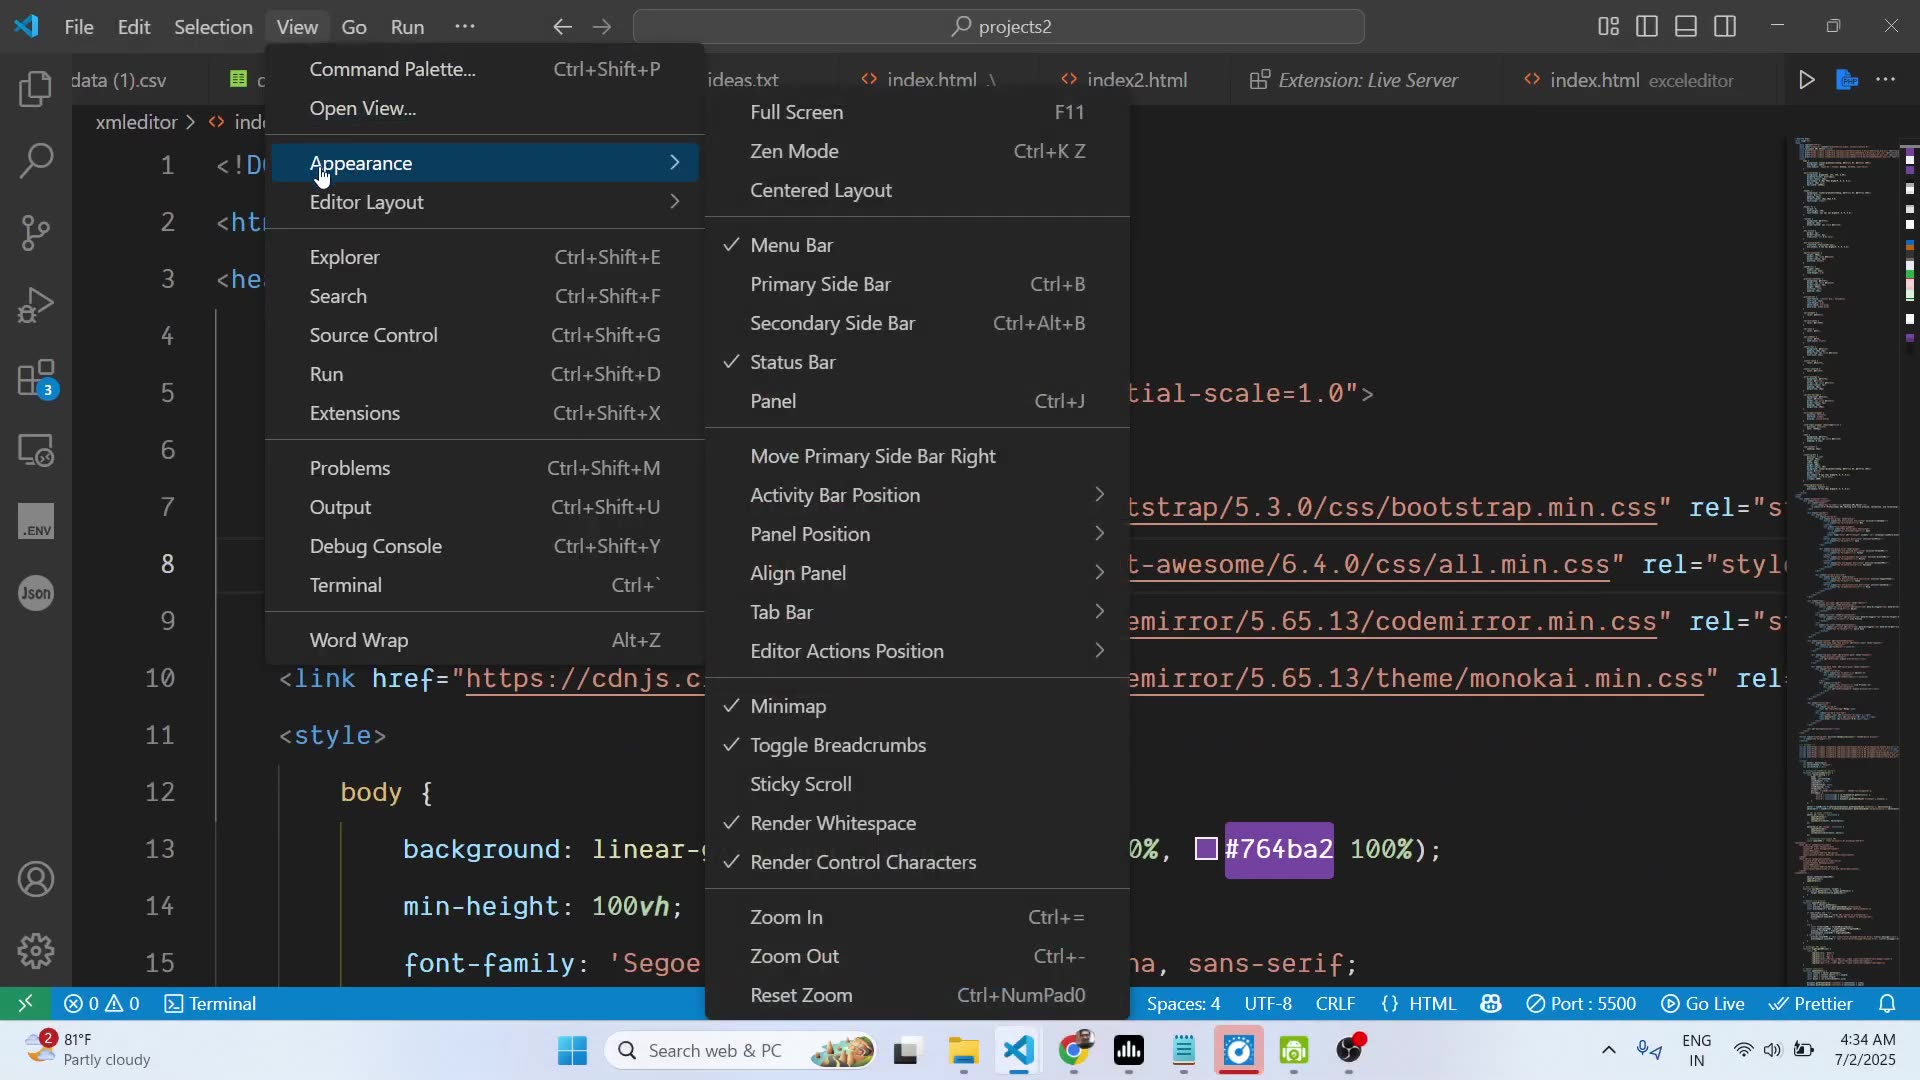Open Windows Start button
1920x1080 pixels.
coord(573,1051)
